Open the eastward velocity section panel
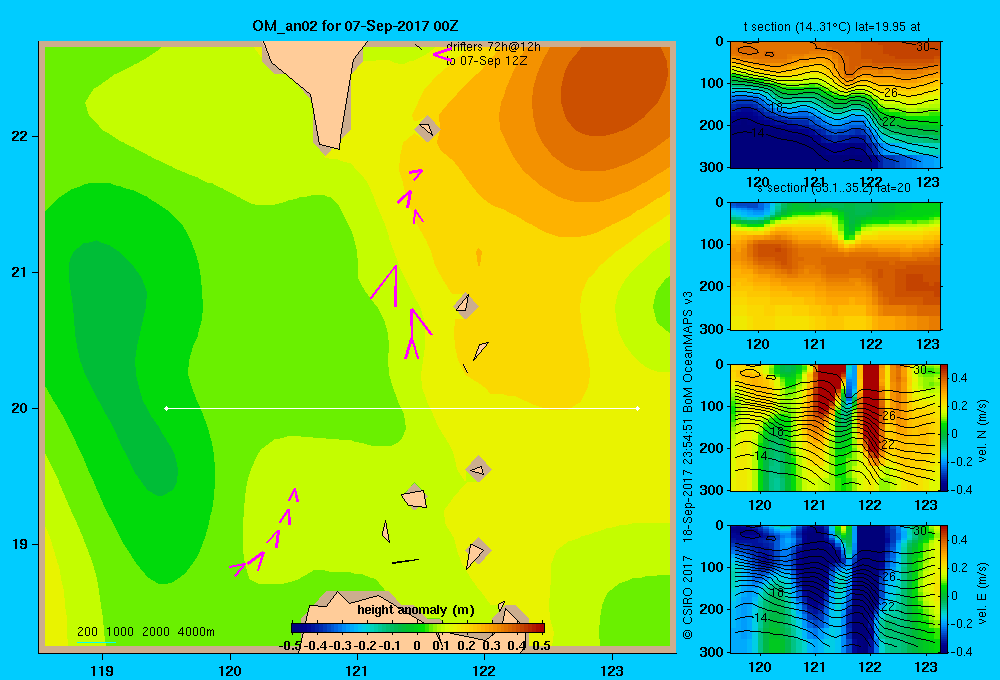The height and width of the screenshot is (680, 1000). (x=835, y=589)
